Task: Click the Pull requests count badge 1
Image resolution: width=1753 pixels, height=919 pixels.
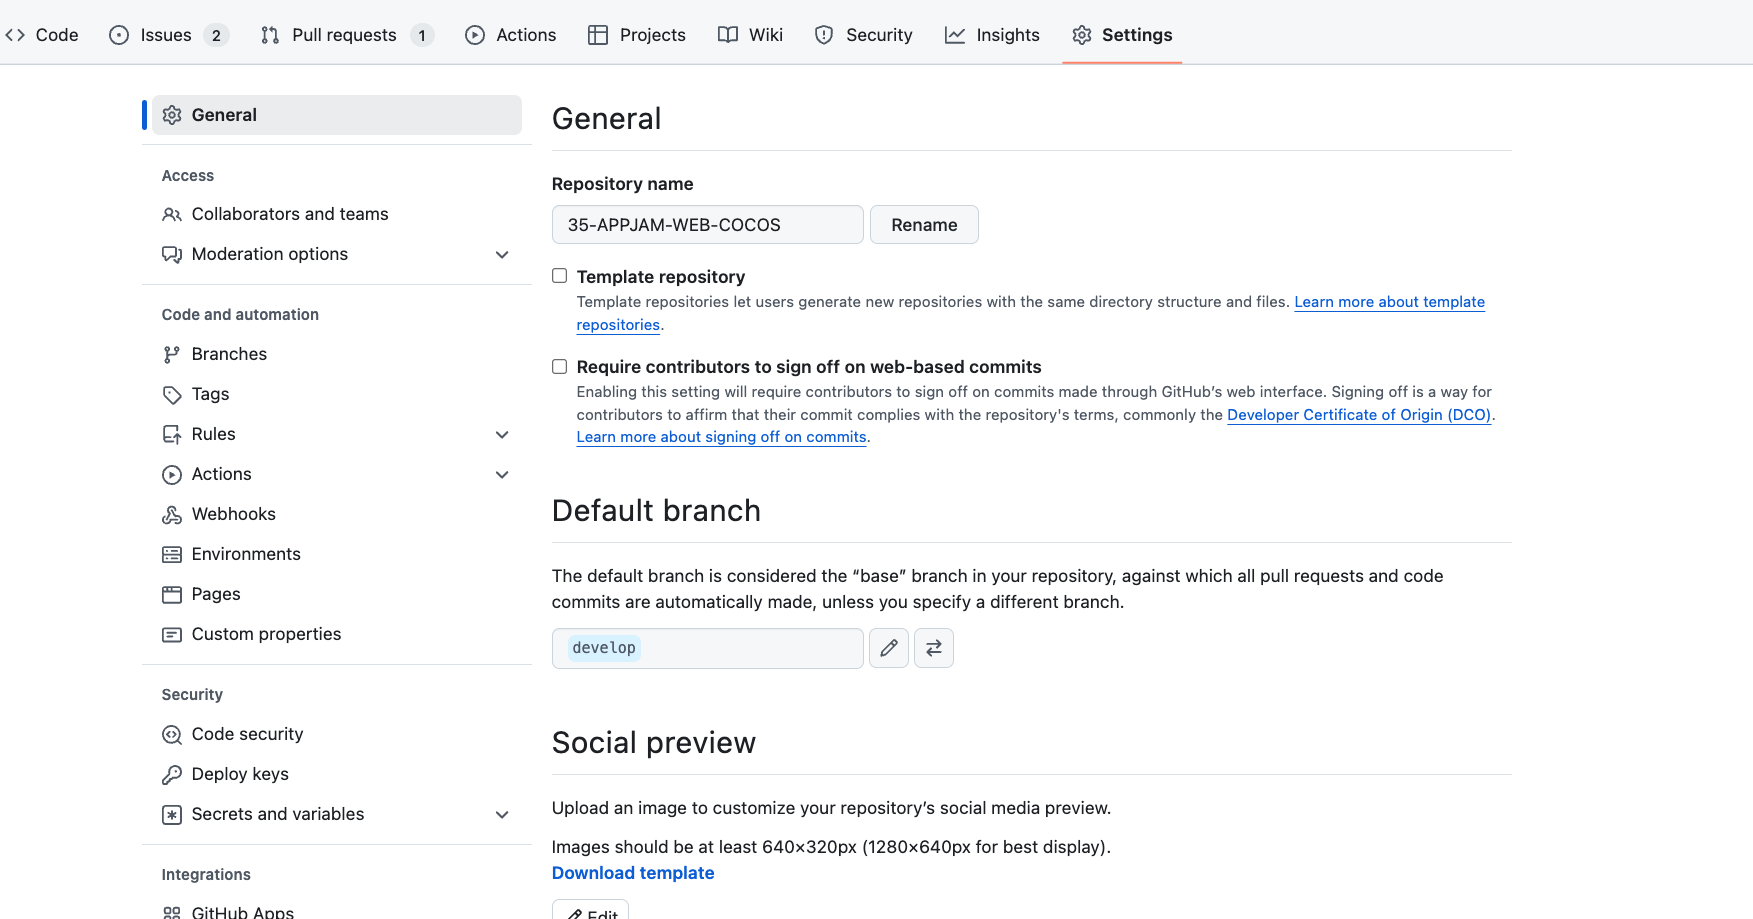Action: pos(422,36)
